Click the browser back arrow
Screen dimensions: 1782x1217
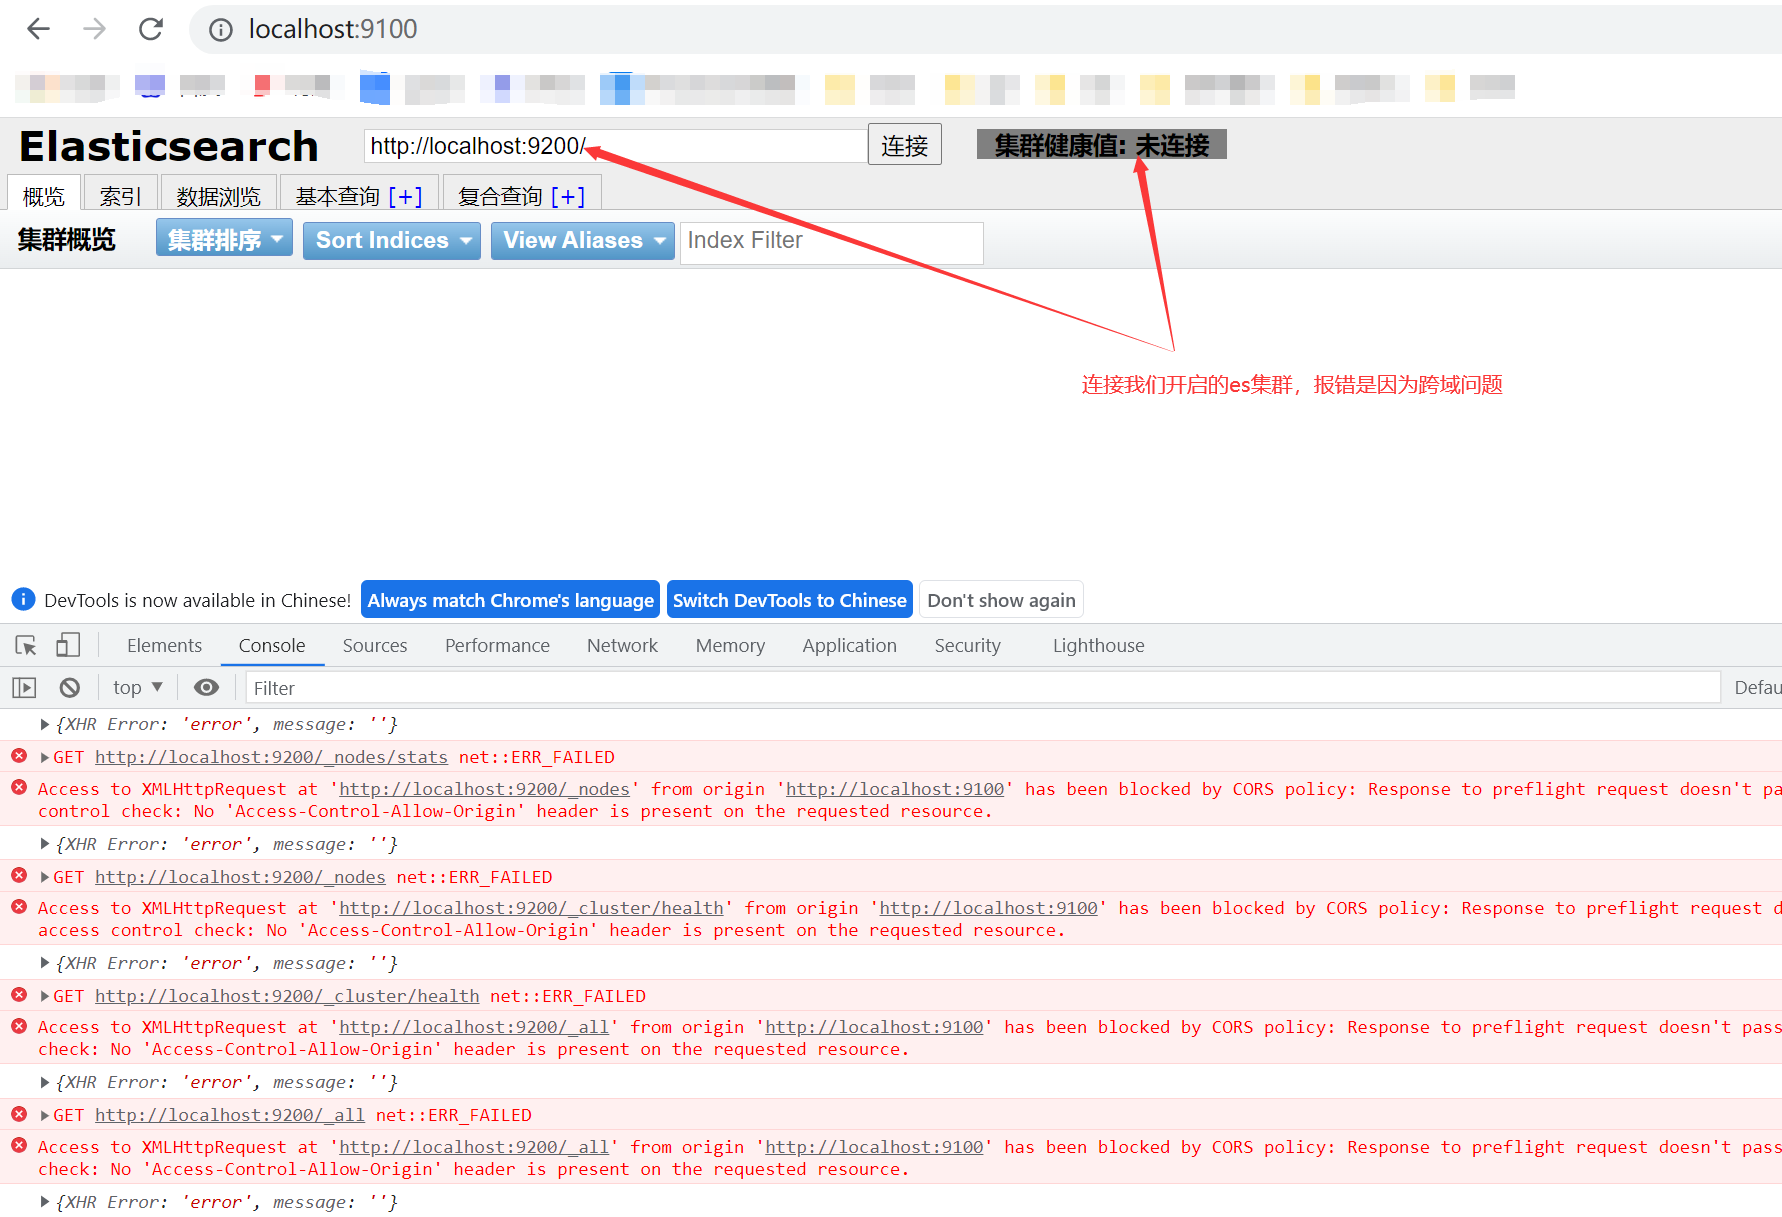(x=38, y=29)
